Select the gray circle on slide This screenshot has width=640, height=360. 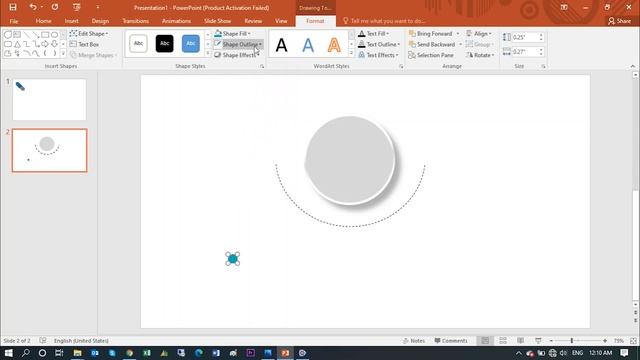click(350, 160)
